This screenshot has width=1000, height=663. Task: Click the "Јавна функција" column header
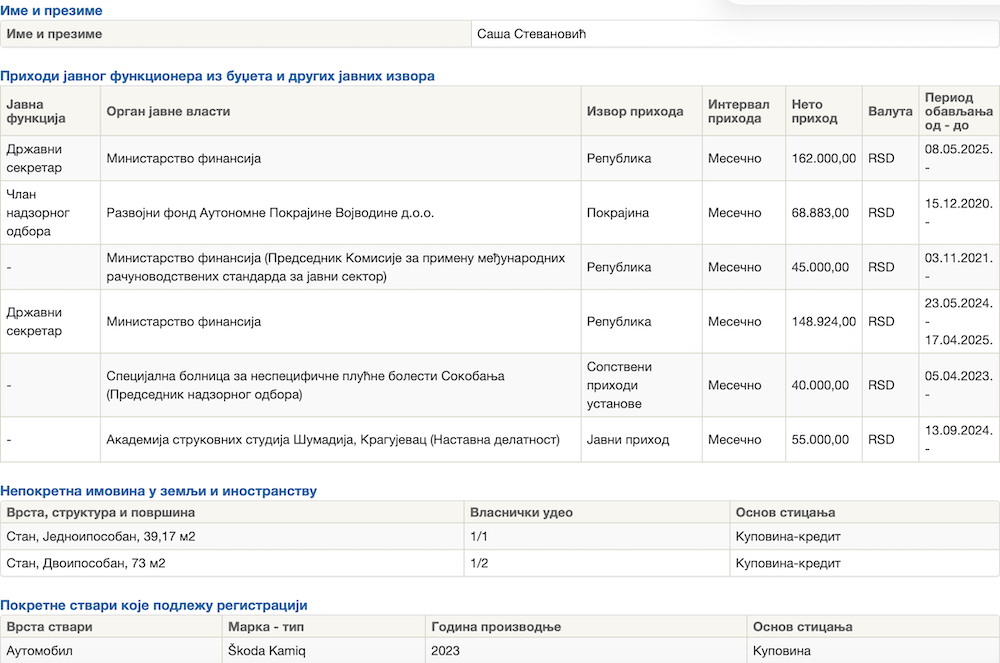point(36,111)
